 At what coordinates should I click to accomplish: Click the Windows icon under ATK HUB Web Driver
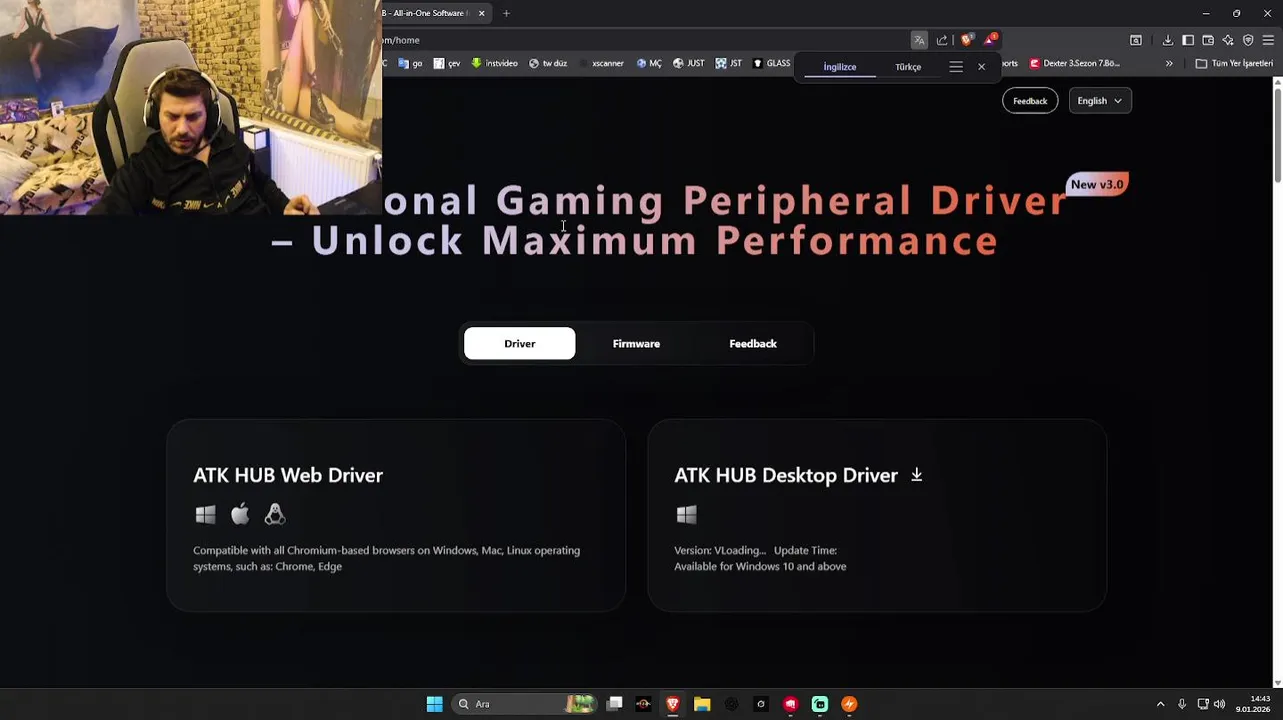click(x=205, y=514)
